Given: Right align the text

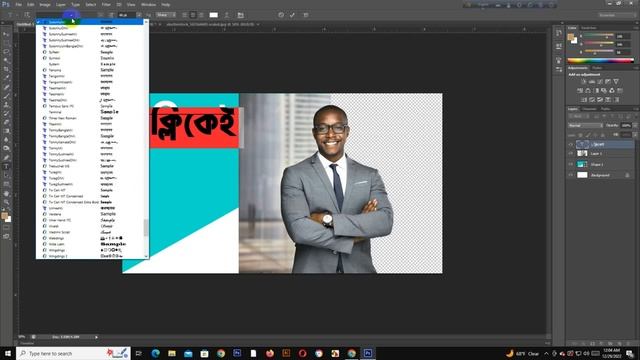Looking at the screenshot, I should pyautogui.click(x=201, y=15).
